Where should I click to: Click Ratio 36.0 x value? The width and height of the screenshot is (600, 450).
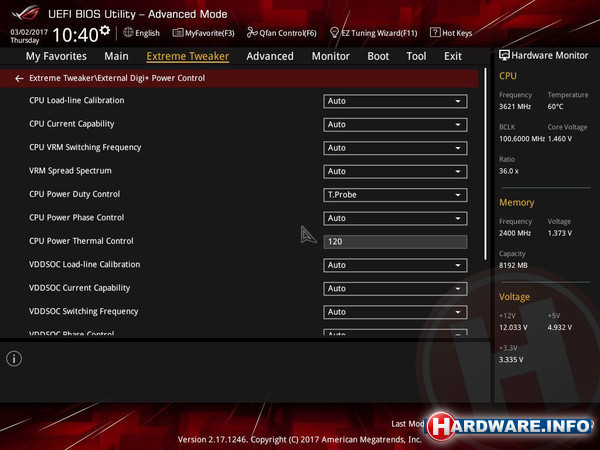coord(509,171)
